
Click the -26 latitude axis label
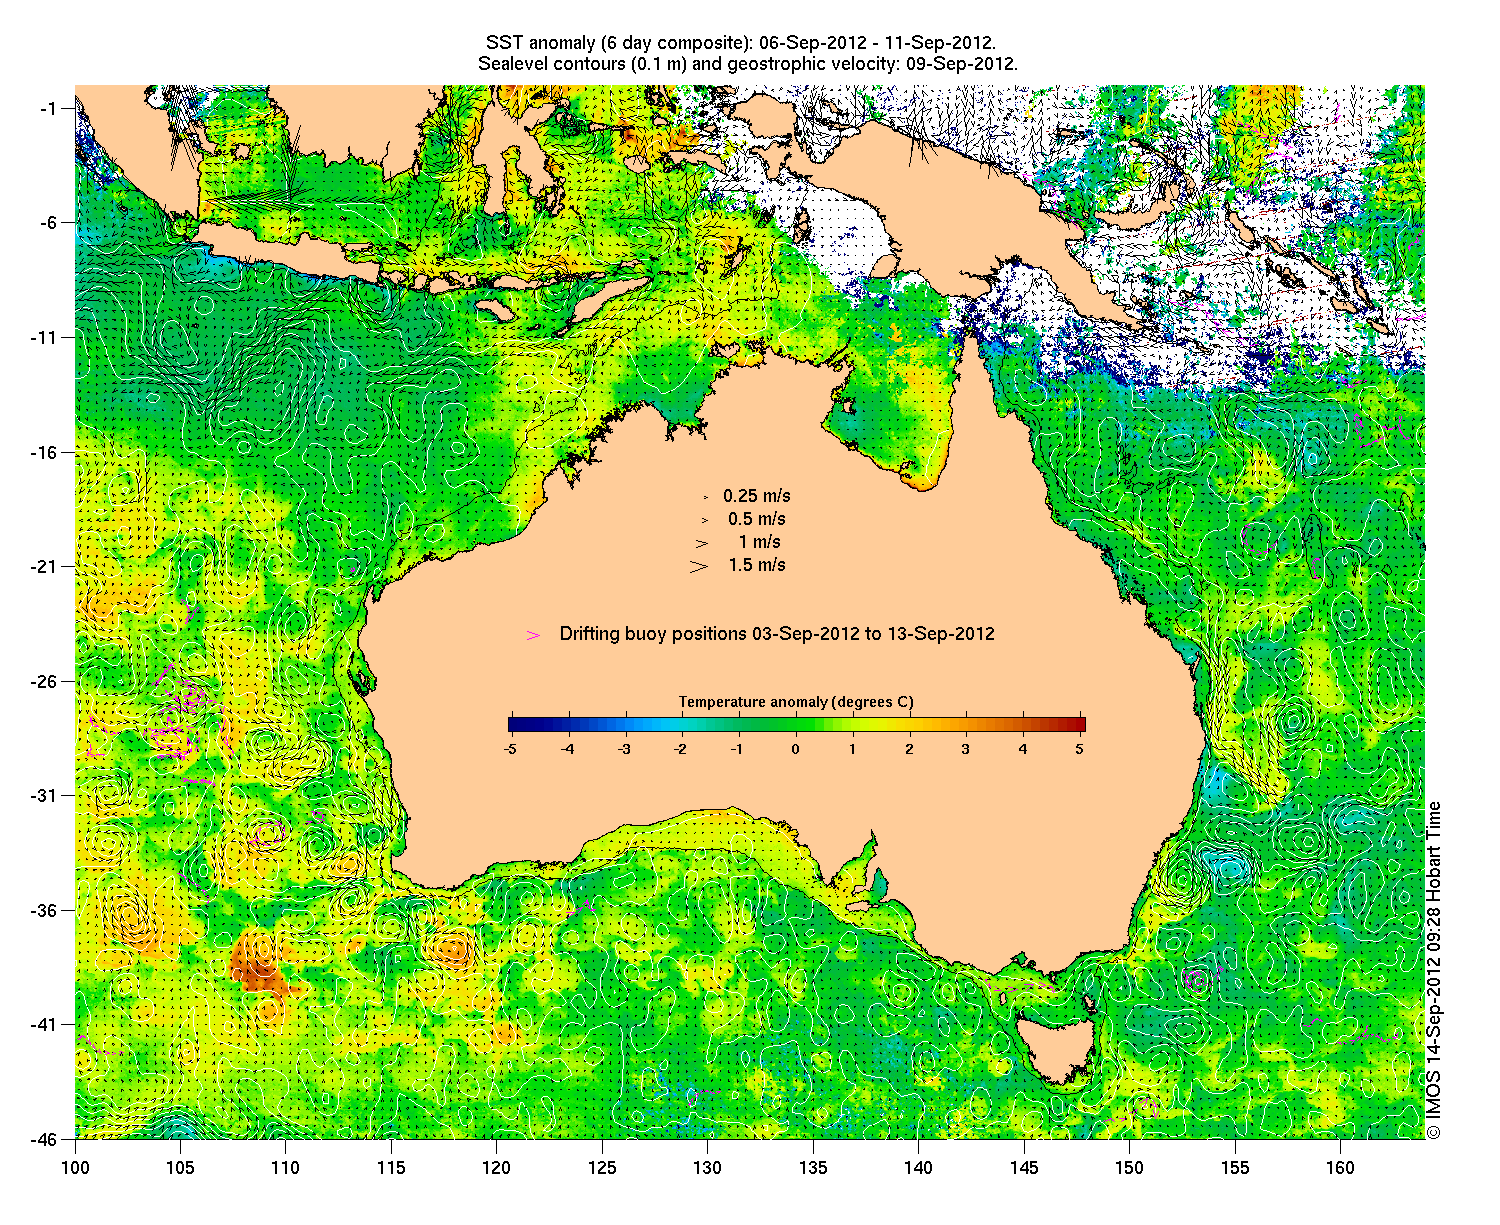click(45, 681)
